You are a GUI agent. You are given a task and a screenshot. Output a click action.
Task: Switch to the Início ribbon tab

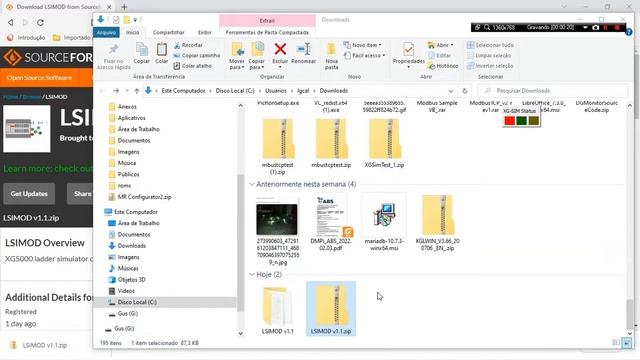pyautogui.click(x=132, y=32)
